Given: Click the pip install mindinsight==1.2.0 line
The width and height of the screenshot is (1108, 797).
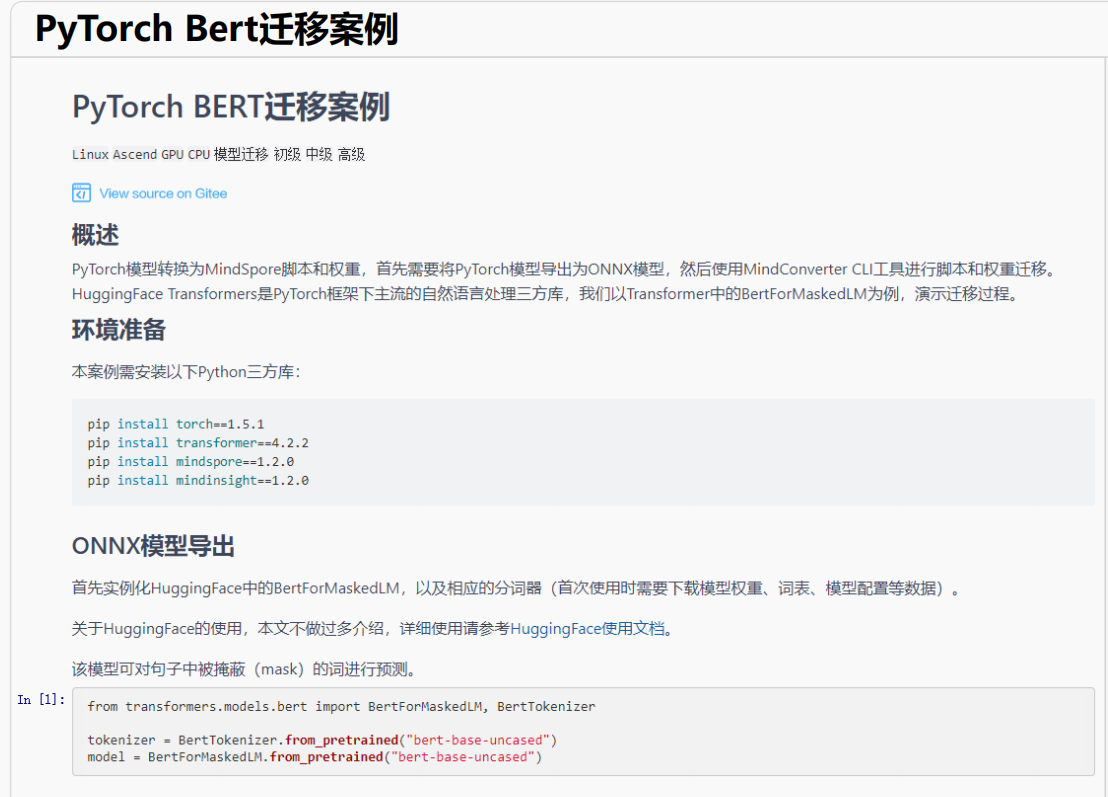Looking at the screenshot, I should tap(198, 480).
